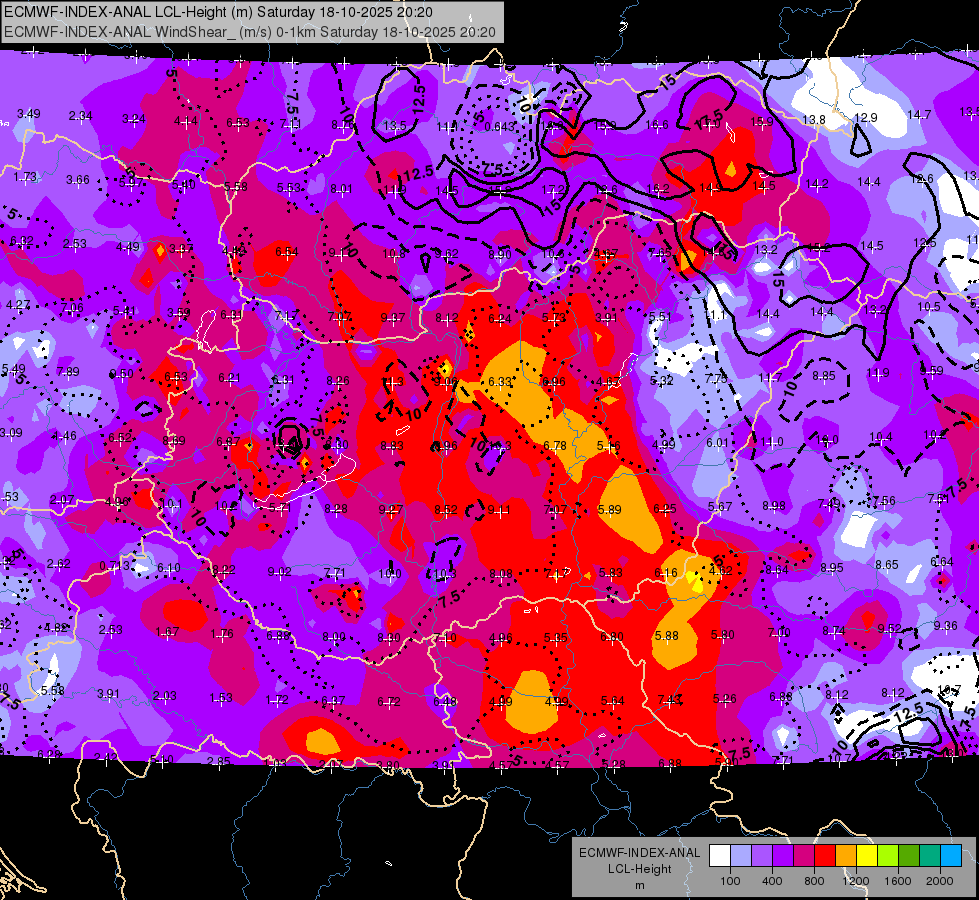Click the wind shear value 8.85
The image size is (979, 900).
click(x=824, y=376)
